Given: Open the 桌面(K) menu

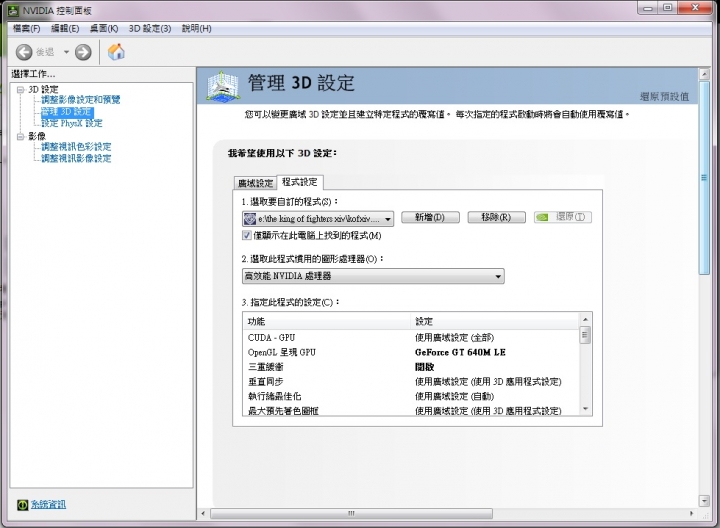Looking at the screenshot, I should pos(104,28).
